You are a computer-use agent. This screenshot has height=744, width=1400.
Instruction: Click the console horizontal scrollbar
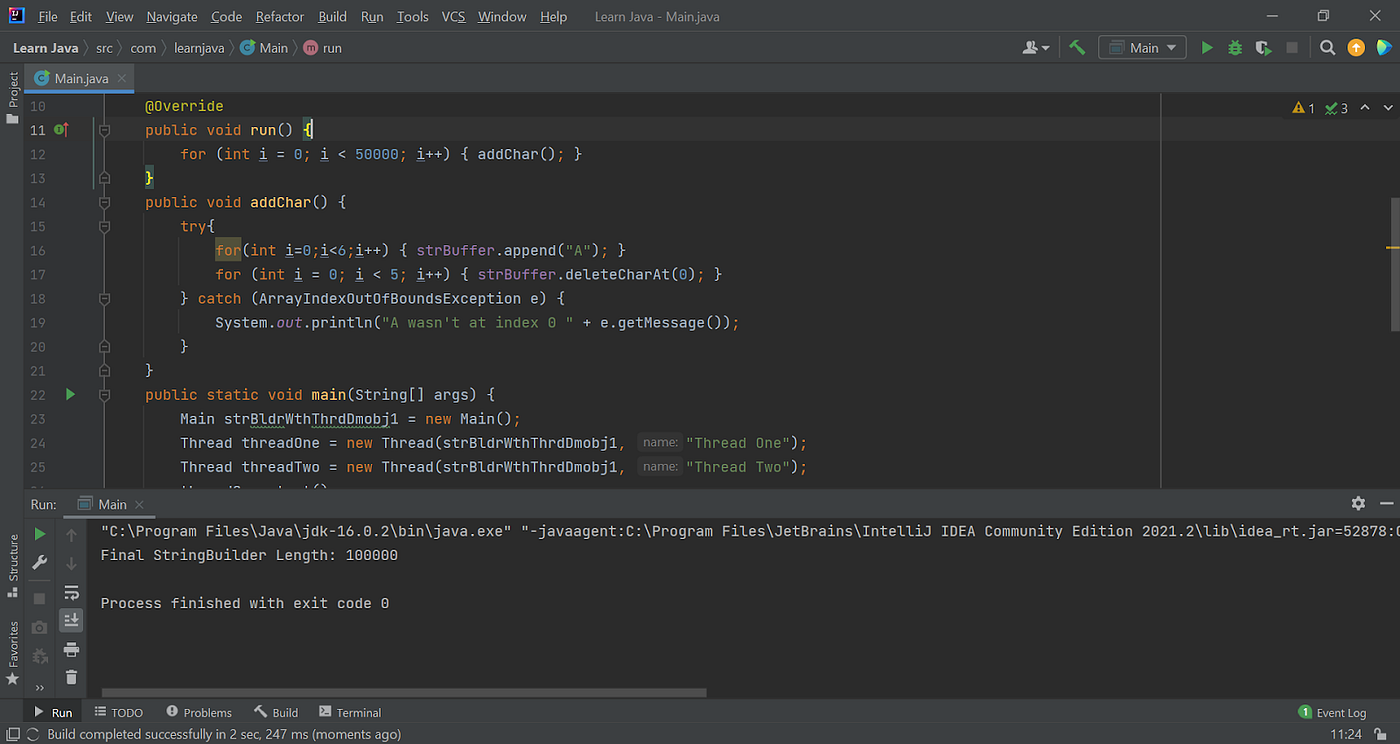(x=404, y=692)
